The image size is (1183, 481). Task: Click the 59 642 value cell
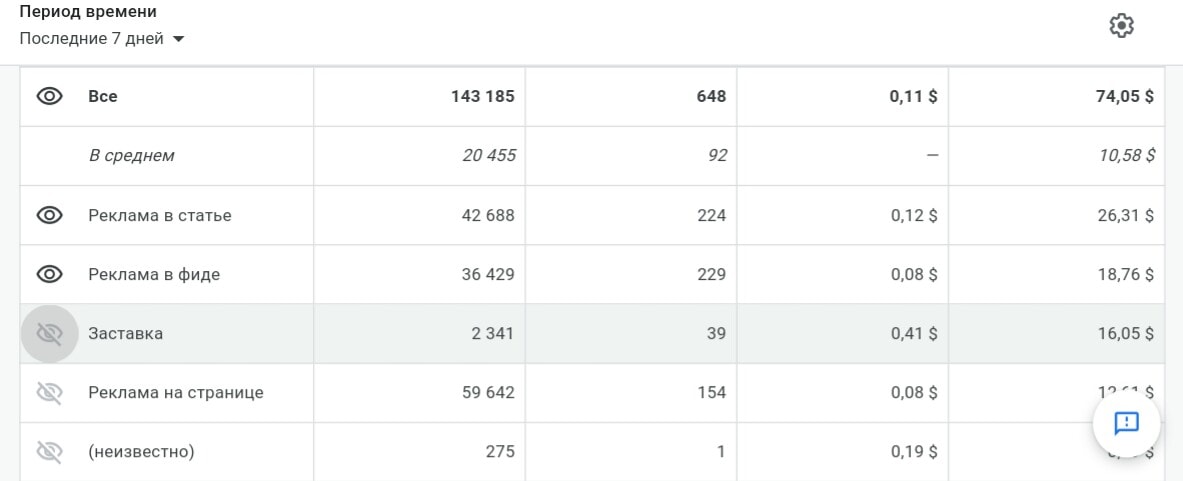(x=419, y=393)
